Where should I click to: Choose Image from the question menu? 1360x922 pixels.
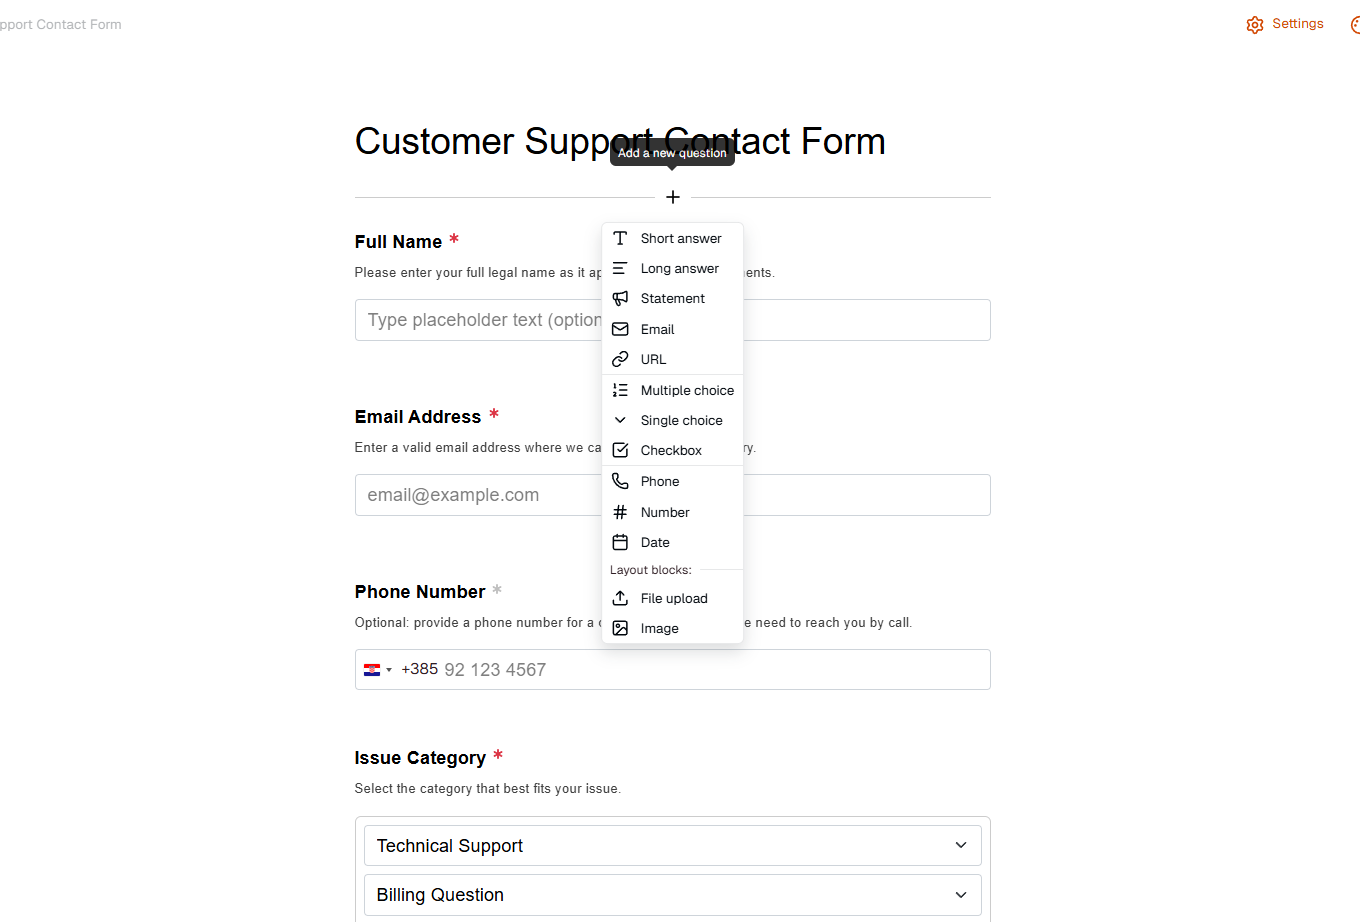659,628
